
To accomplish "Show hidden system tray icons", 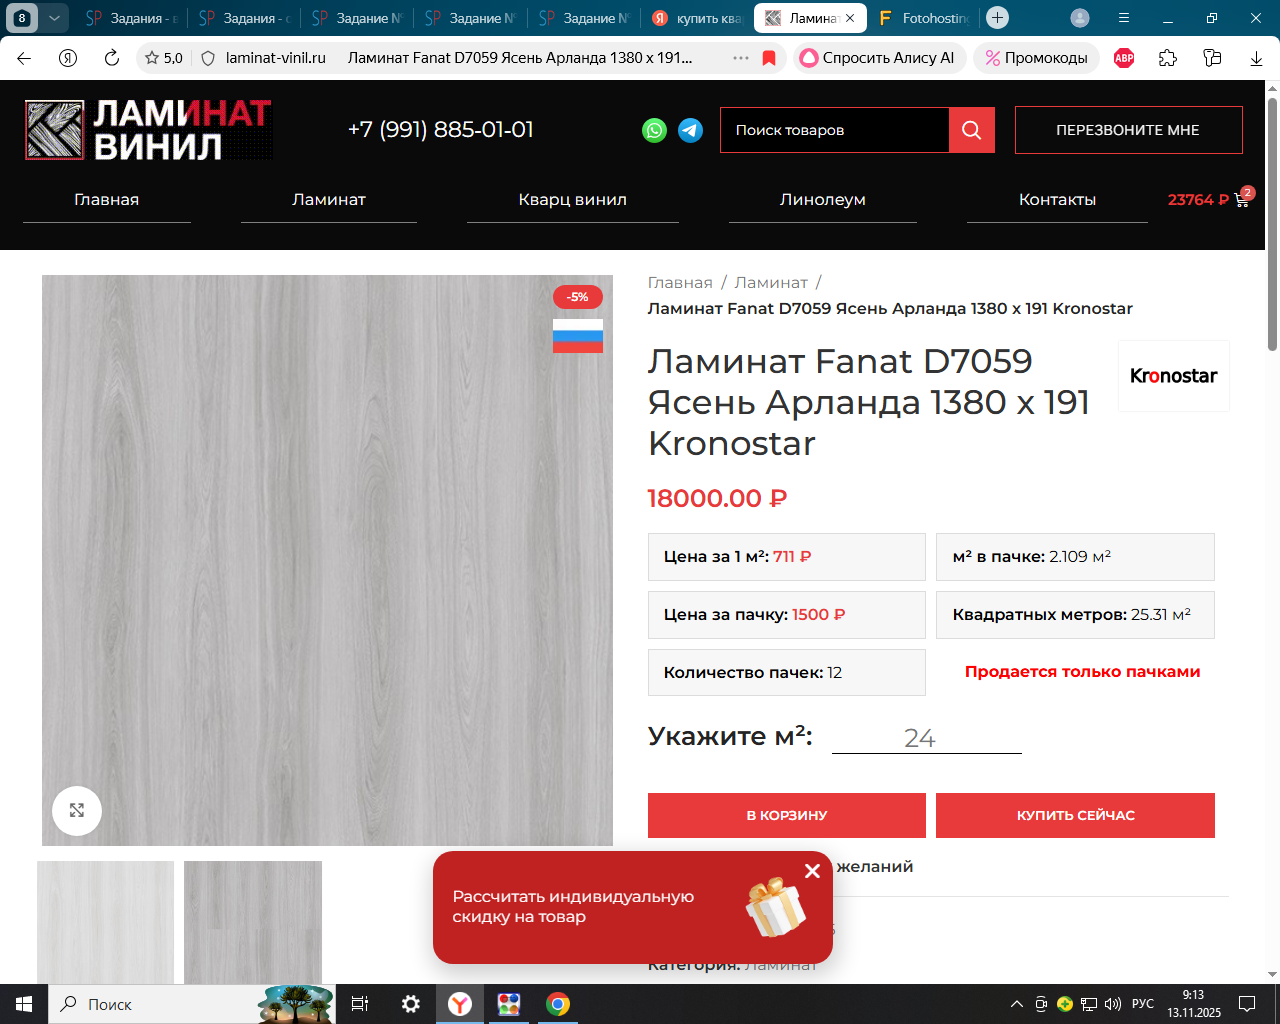I will (x=1017, y=1004).
